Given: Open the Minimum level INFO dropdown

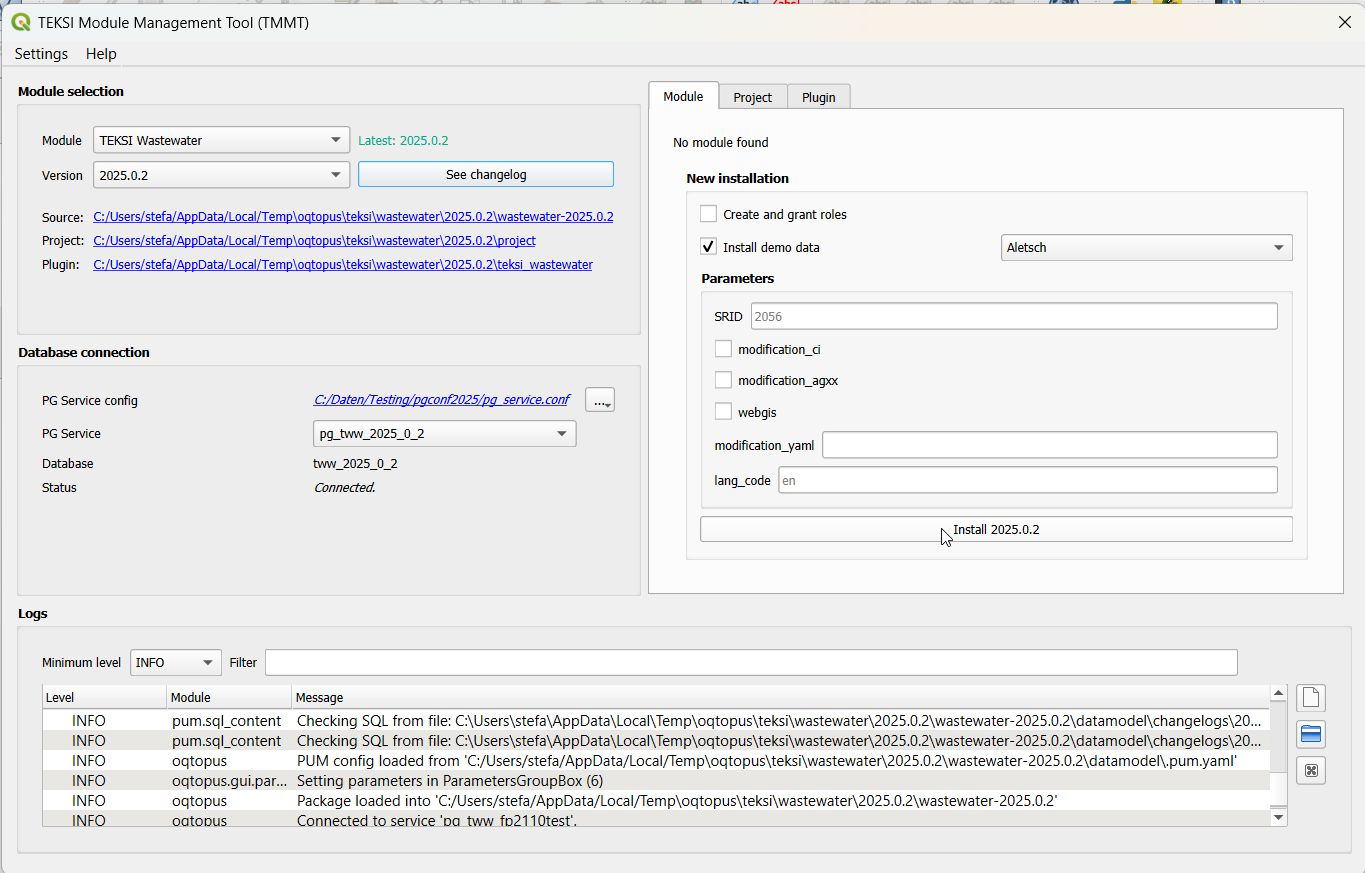Looking at the screenshot, I should pos(176,663).
